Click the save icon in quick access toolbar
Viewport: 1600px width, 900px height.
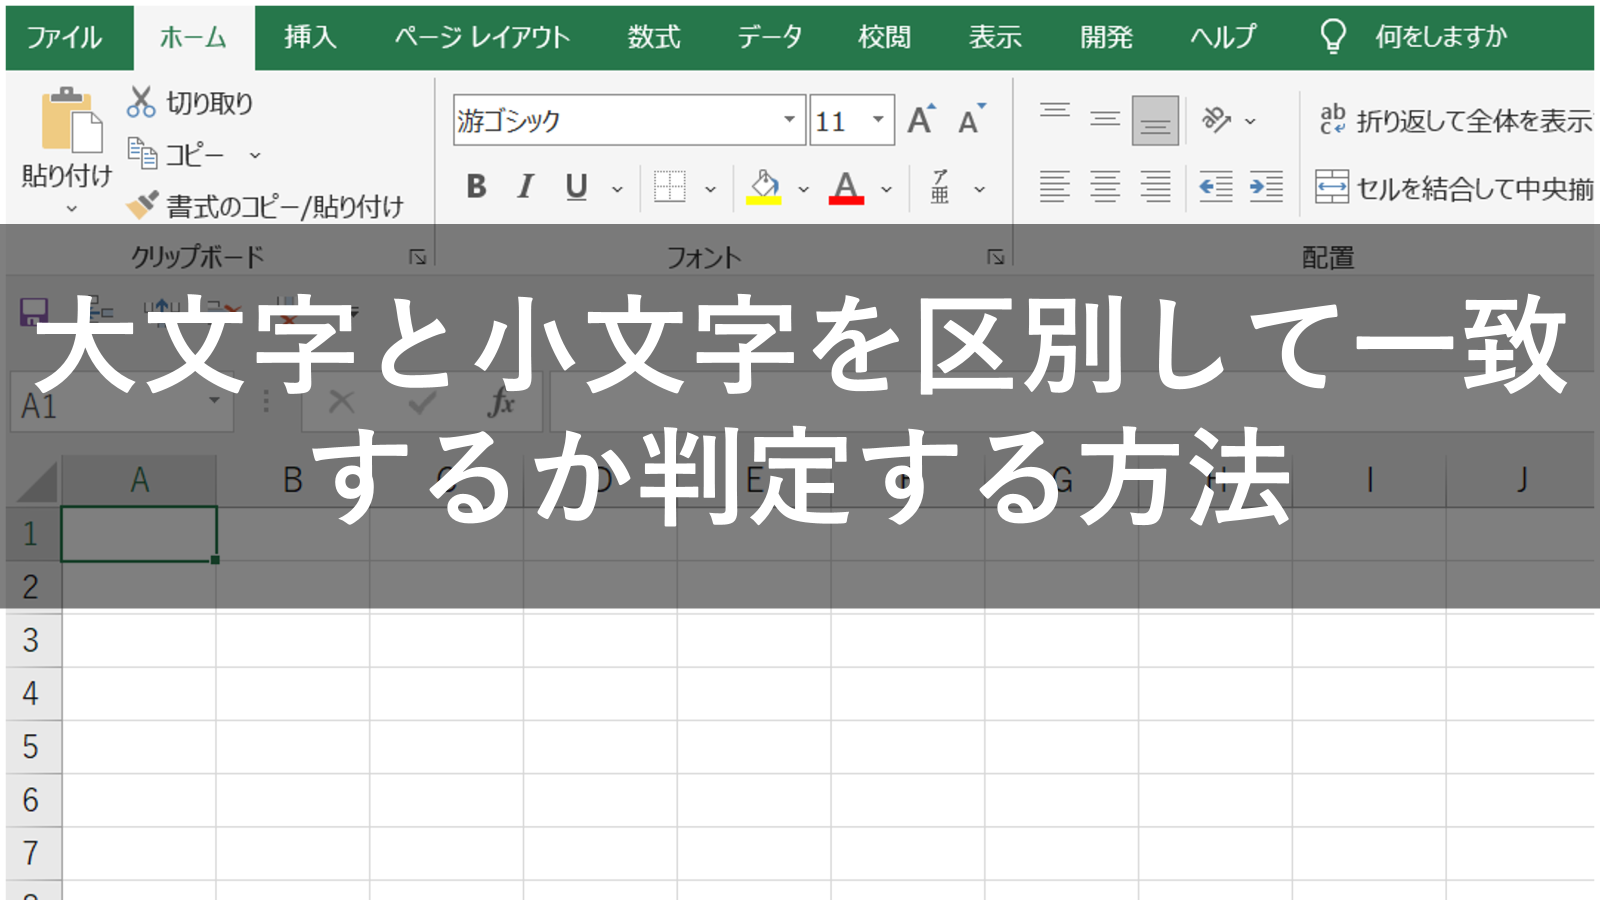coord(34,312)
